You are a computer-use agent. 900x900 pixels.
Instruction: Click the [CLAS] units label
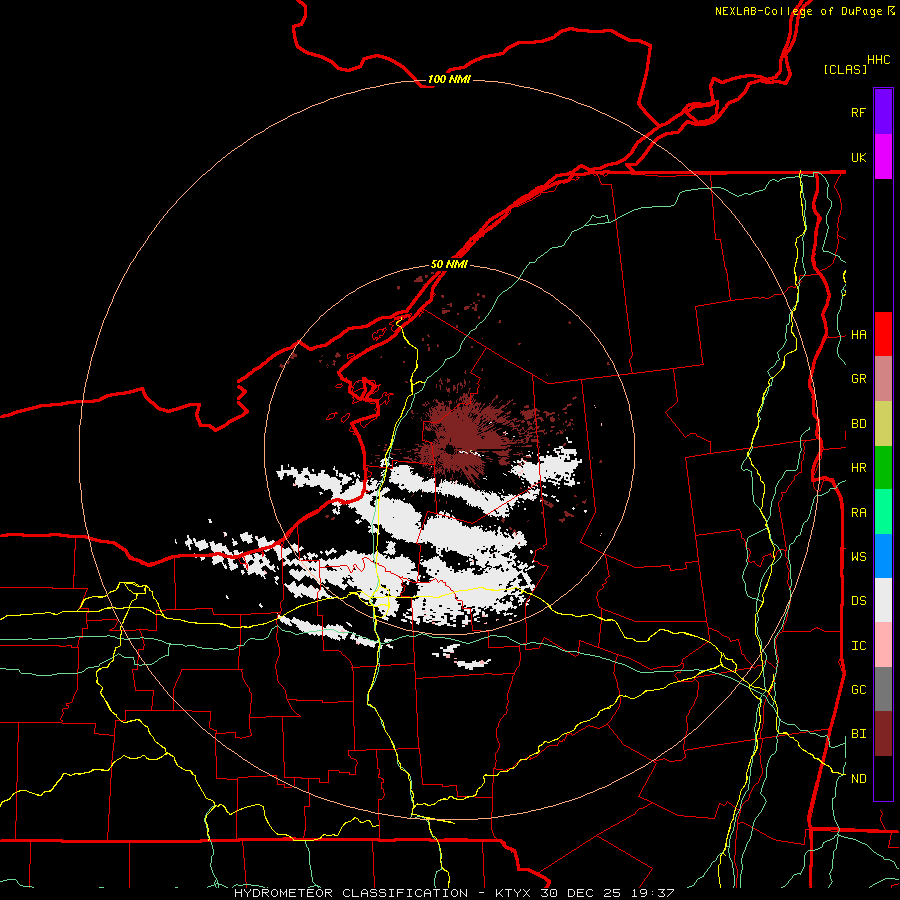[x=845, y=69]
